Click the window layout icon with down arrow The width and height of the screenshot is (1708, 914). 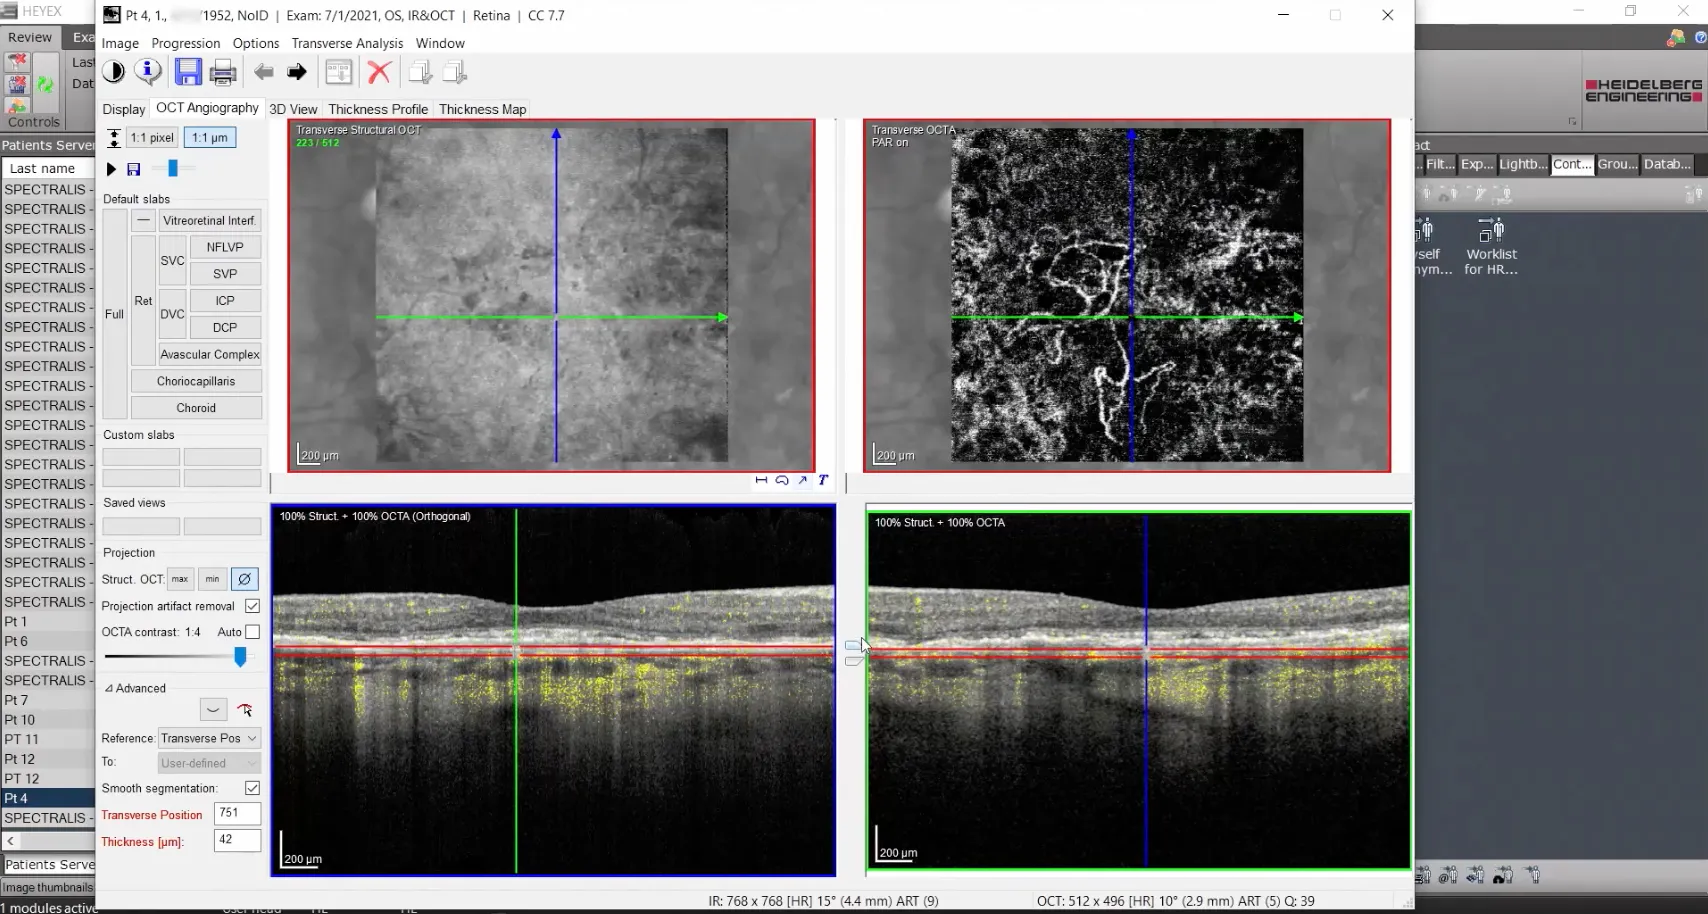[x=339, y=72]
